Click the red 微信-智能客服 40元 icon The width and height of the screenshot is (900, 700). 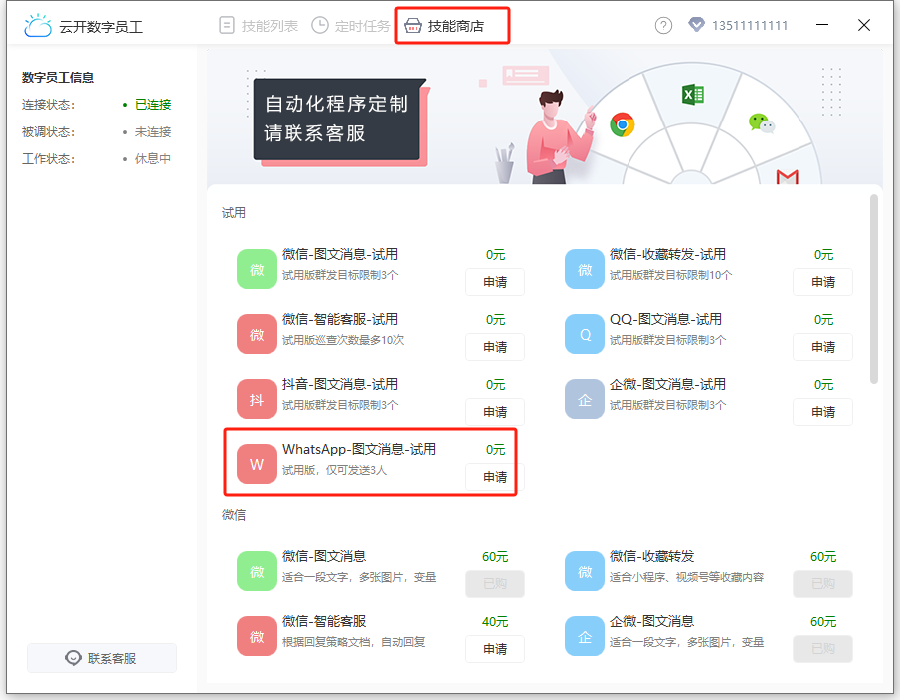pos(257,636)
